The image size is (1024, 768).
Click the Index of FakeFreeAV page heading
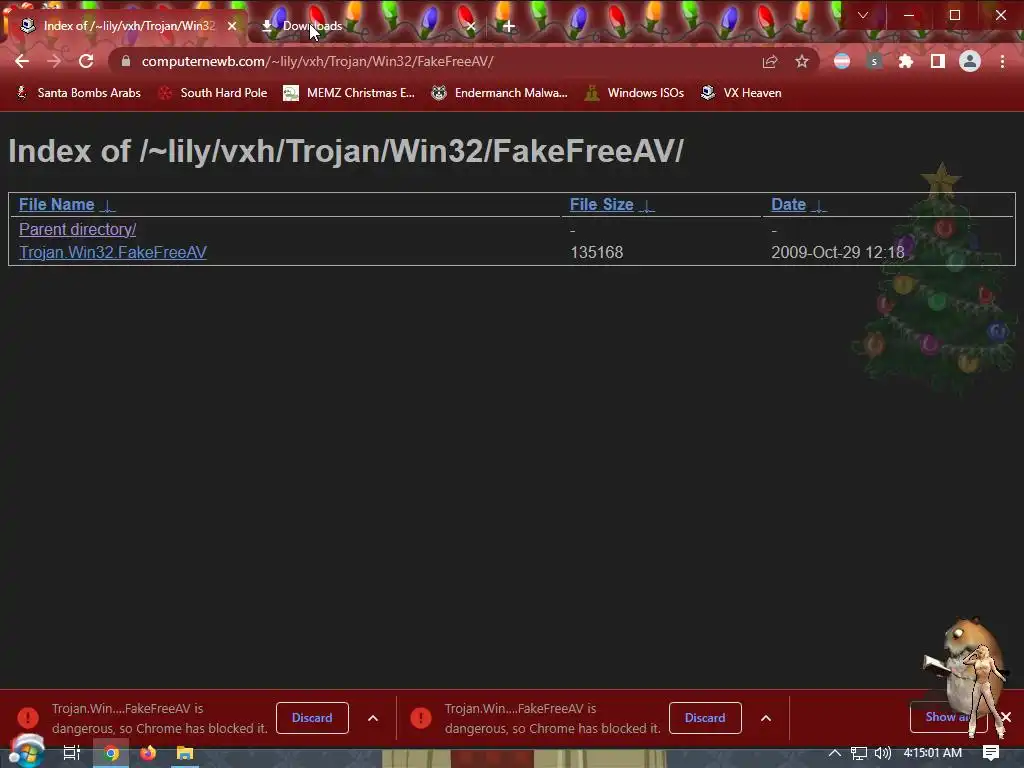tap(346, 152)
